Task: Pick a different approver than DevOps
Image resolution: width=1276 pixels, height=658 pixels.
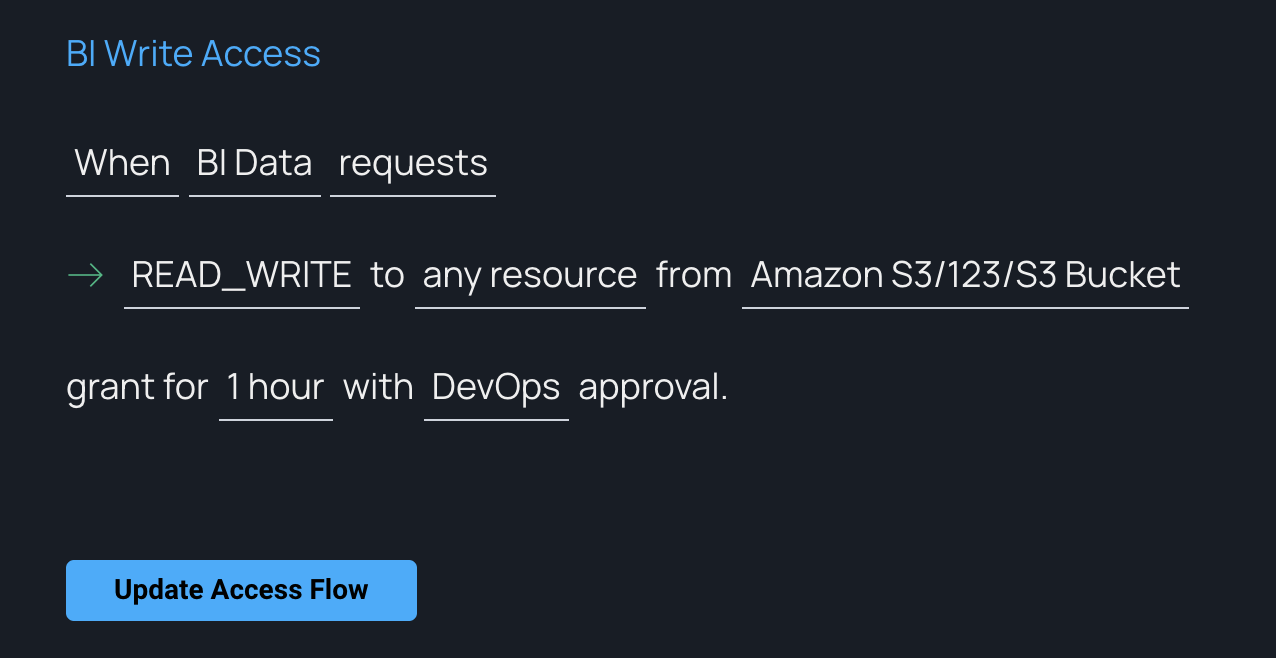Action: point(496,387)
